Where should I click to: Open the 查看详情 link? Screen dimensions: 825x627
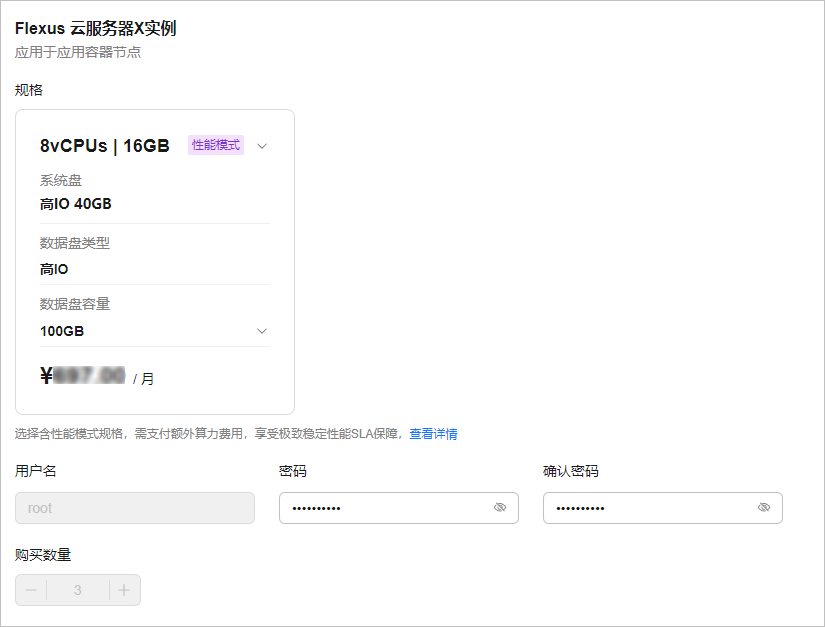433,434
